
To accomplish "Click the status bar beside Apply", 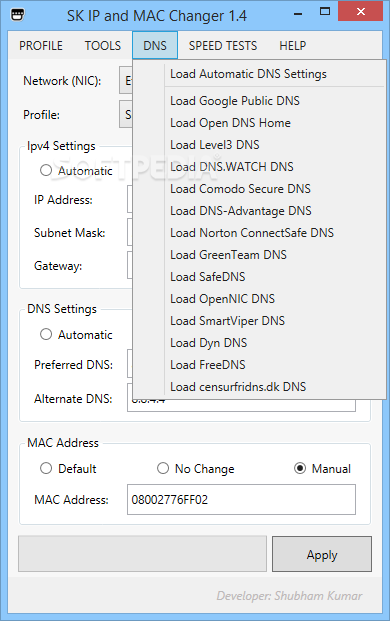I will click(143, 554).
